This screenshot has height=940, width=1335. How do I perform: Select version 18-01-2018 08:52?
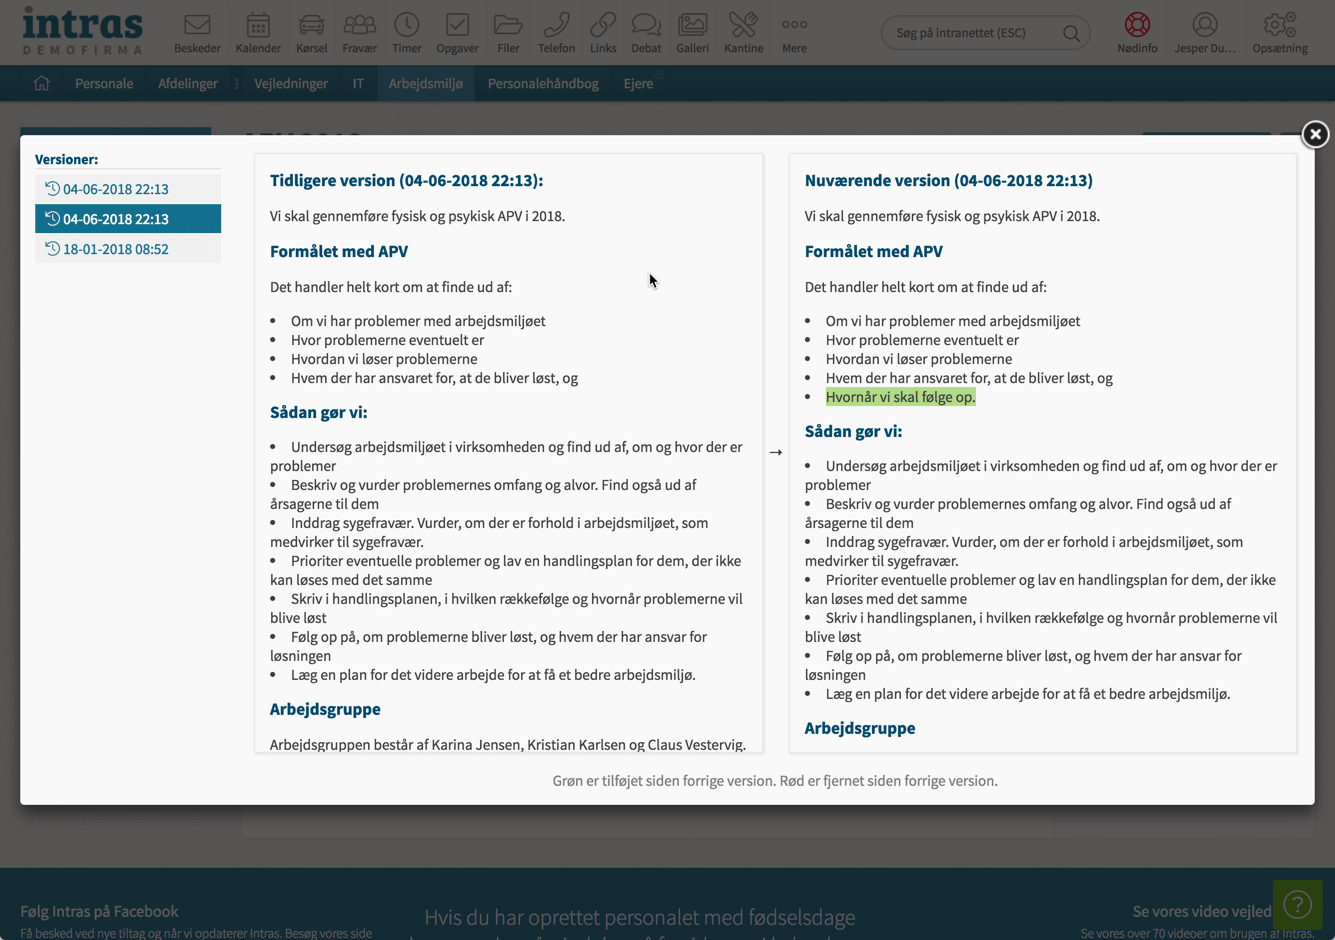(116, 249)
